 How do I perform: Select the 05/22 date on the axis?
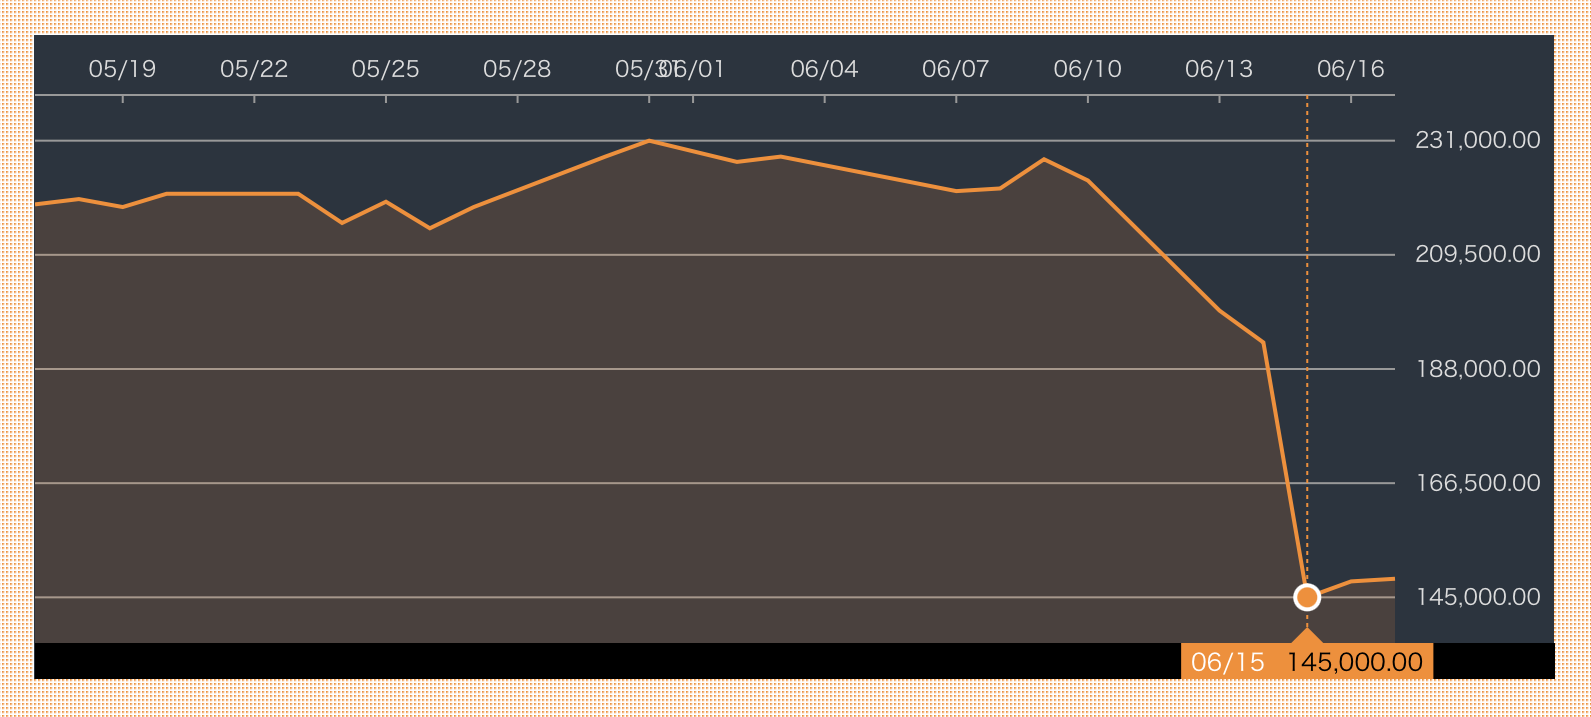pos(254,69)
